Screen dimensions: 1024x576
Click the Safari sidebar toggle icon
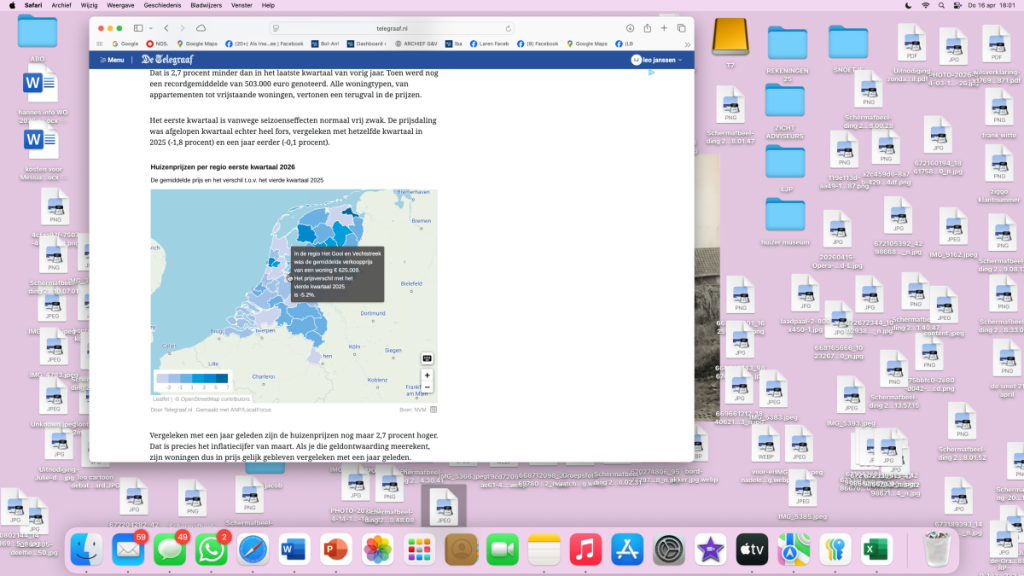click(x=136, y=28)
